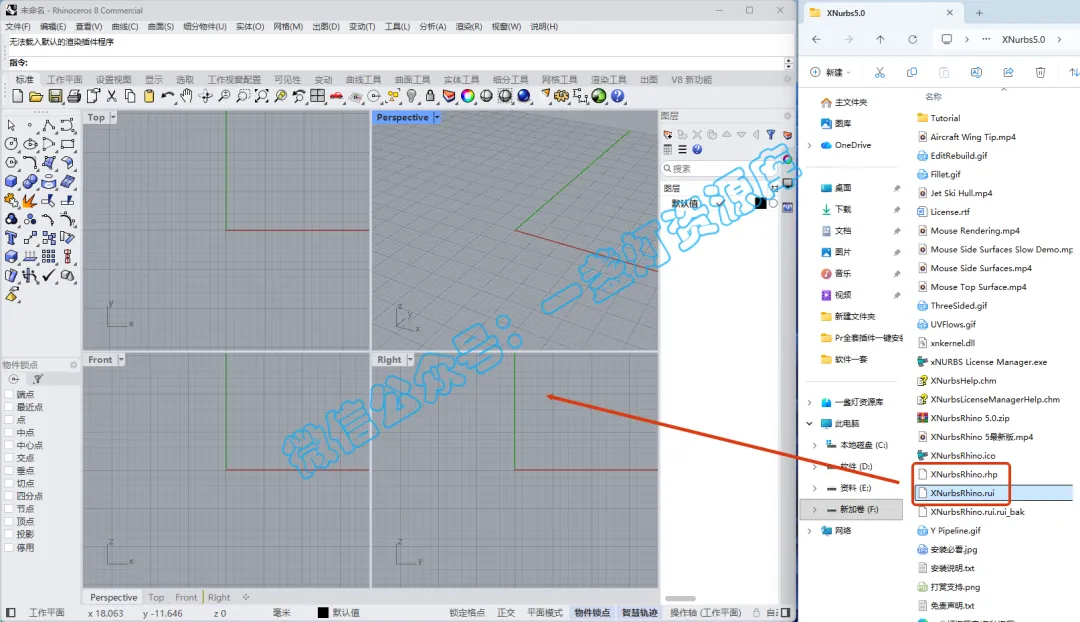Click the blue help question mark in toolbar
Image resolution: width=1080 pixels, height=622 pixels.
618,96
